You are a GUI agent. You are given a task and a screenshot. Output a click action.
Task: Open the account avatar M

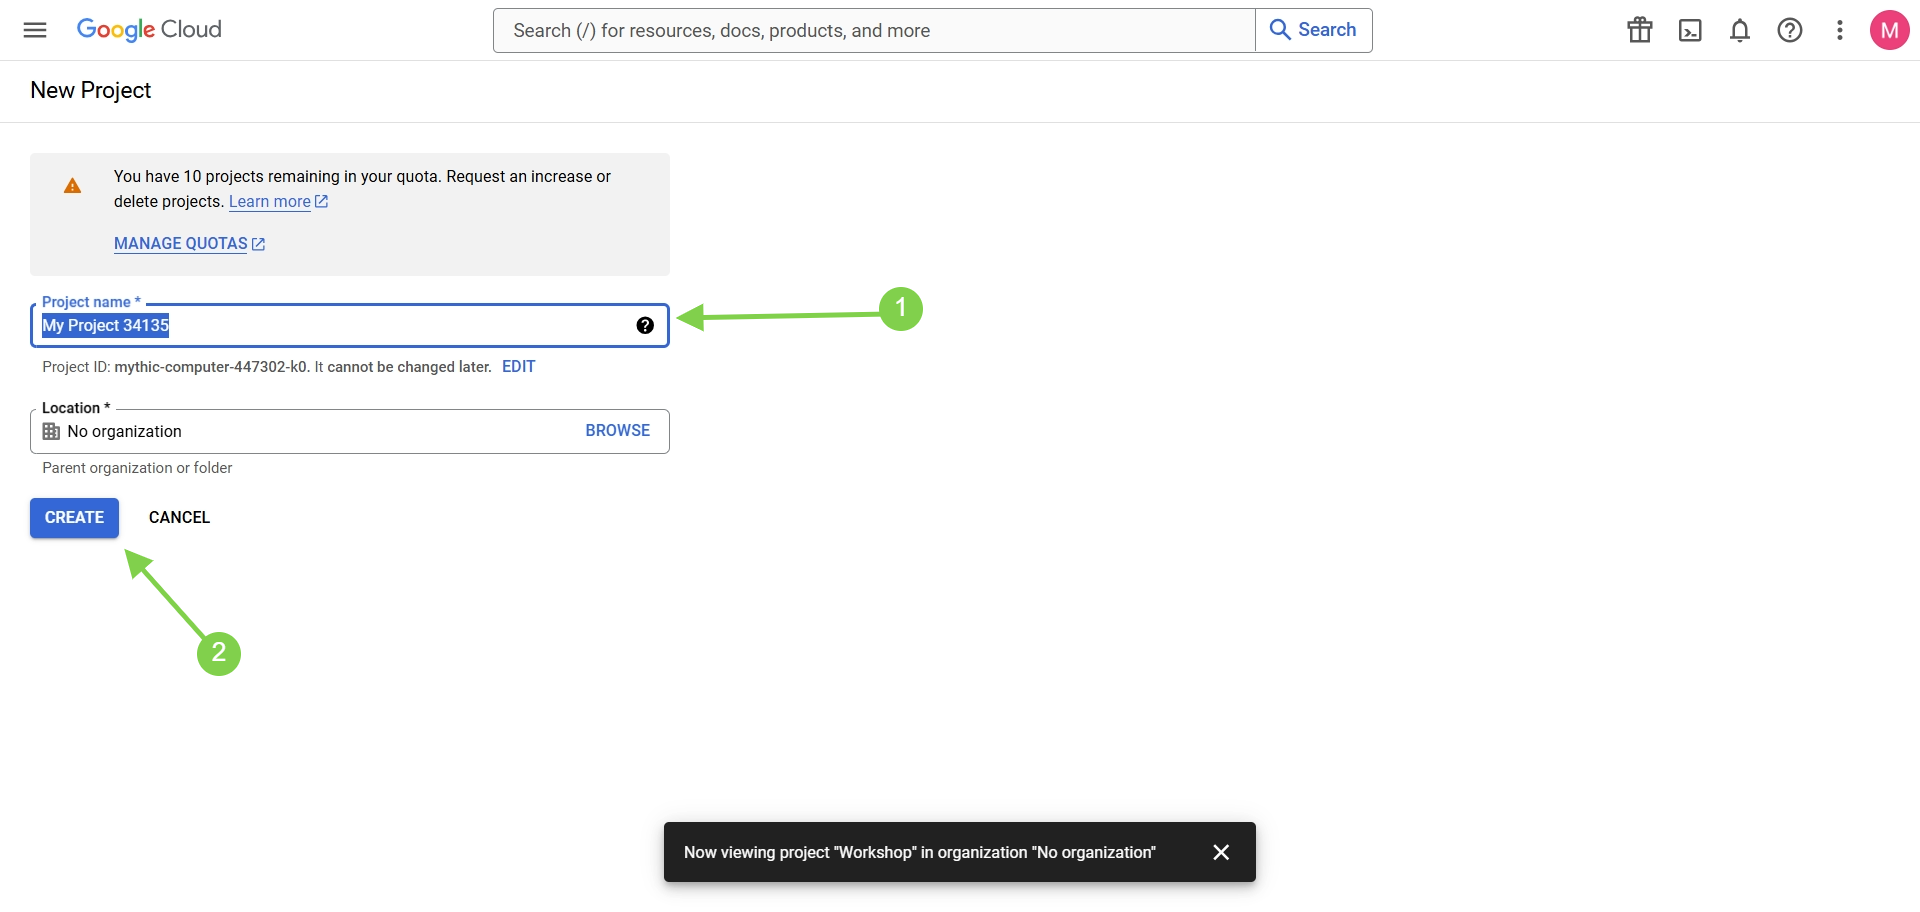(1890, 30)
